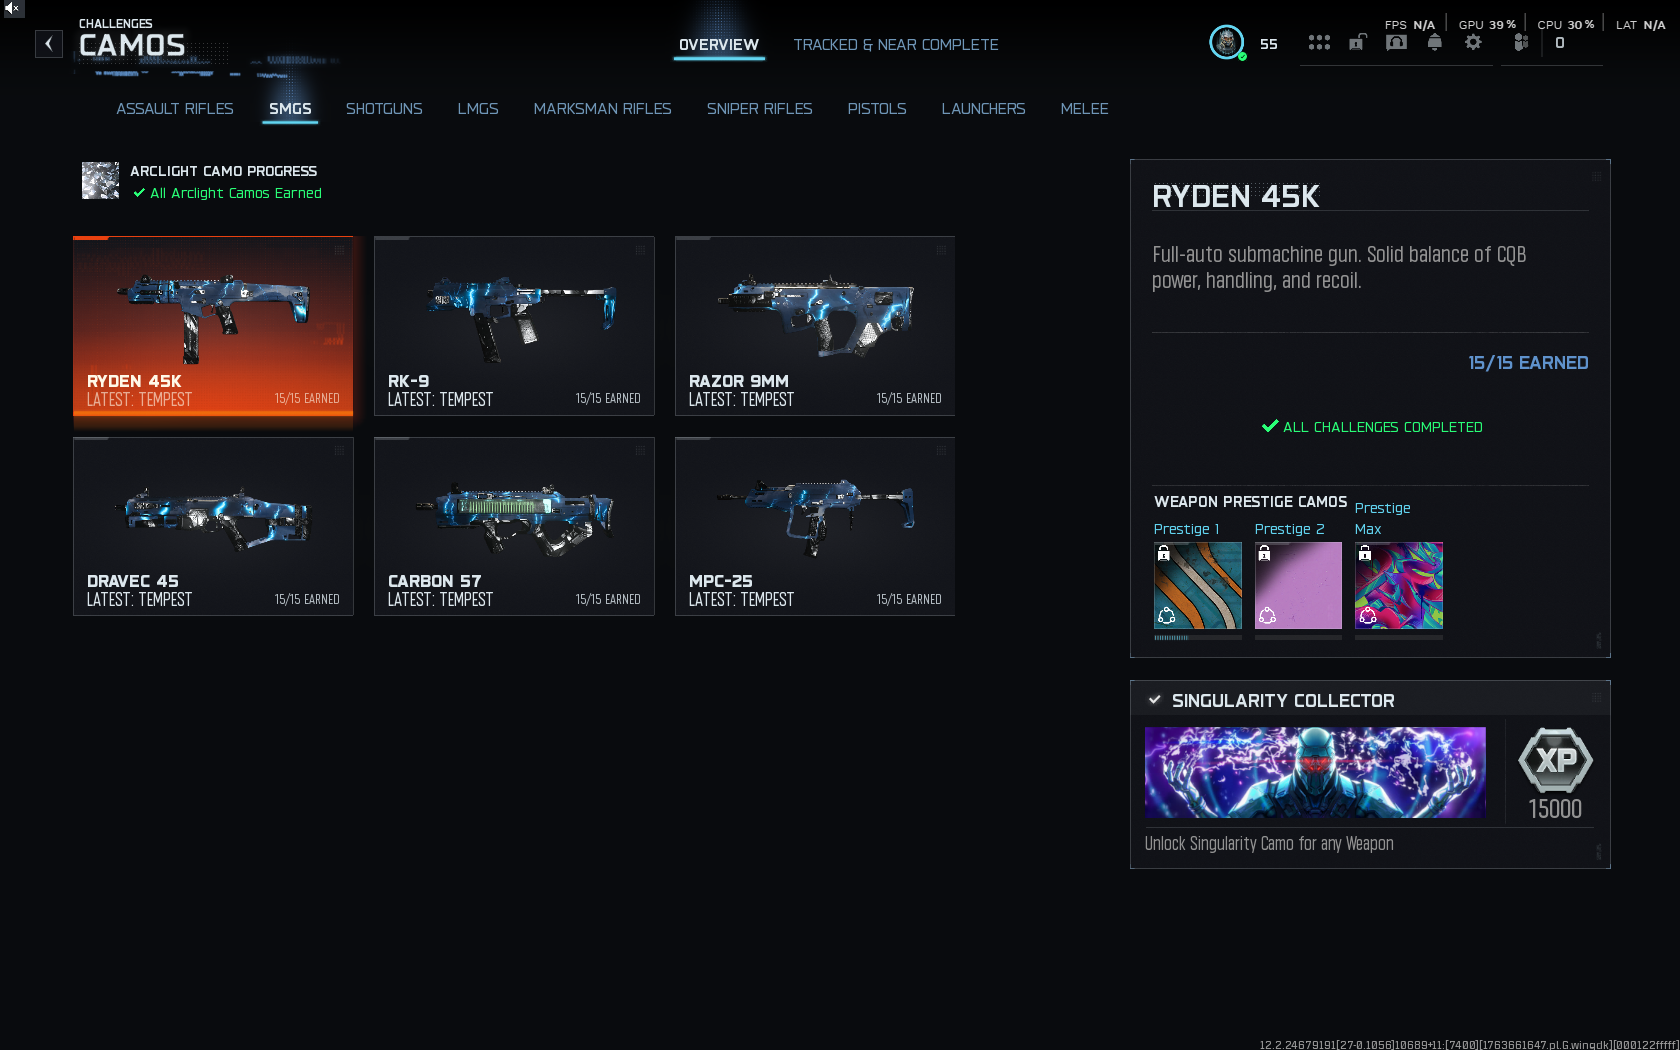Select Melee category
This screenshot has height=1050, width=1680.
pyautogui.click(x=1085, y=109)
